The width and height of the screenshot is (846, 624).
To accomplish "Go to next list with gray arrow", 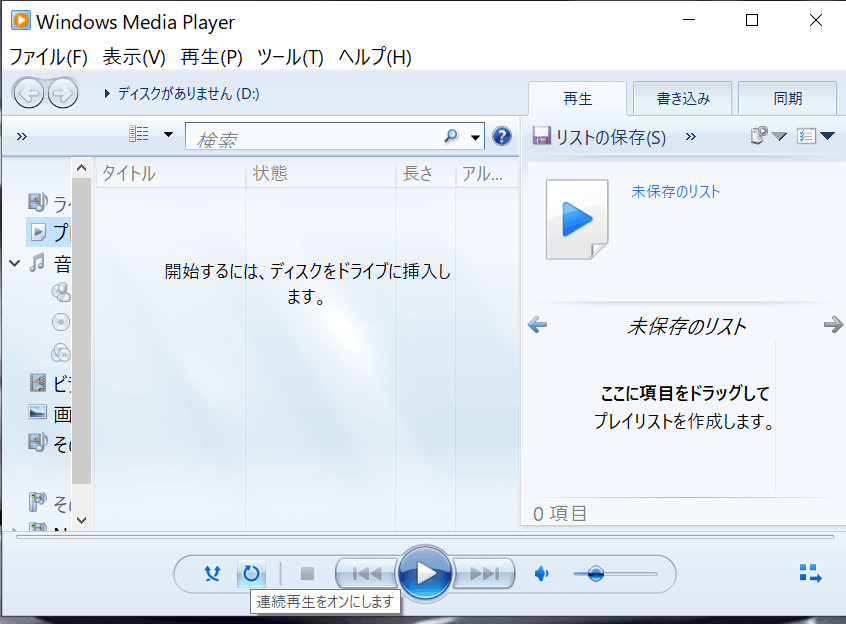I will tap(834, 325).
